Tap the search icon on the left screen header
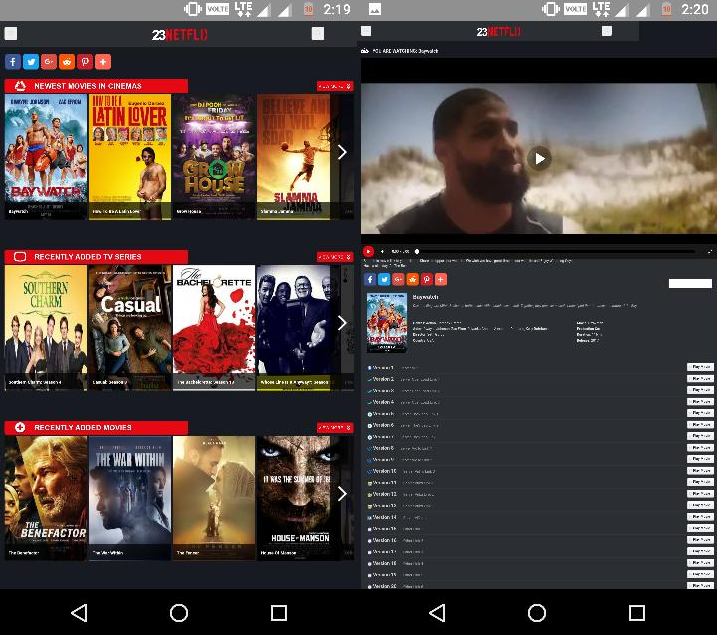This screenshot has width=719, height=635. 318,33
